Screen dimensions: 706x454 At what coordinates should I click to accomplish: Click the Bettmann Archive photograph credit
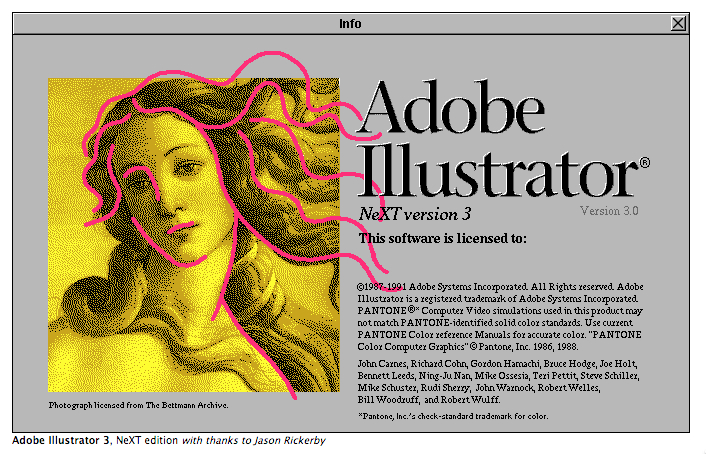(138, 405)
